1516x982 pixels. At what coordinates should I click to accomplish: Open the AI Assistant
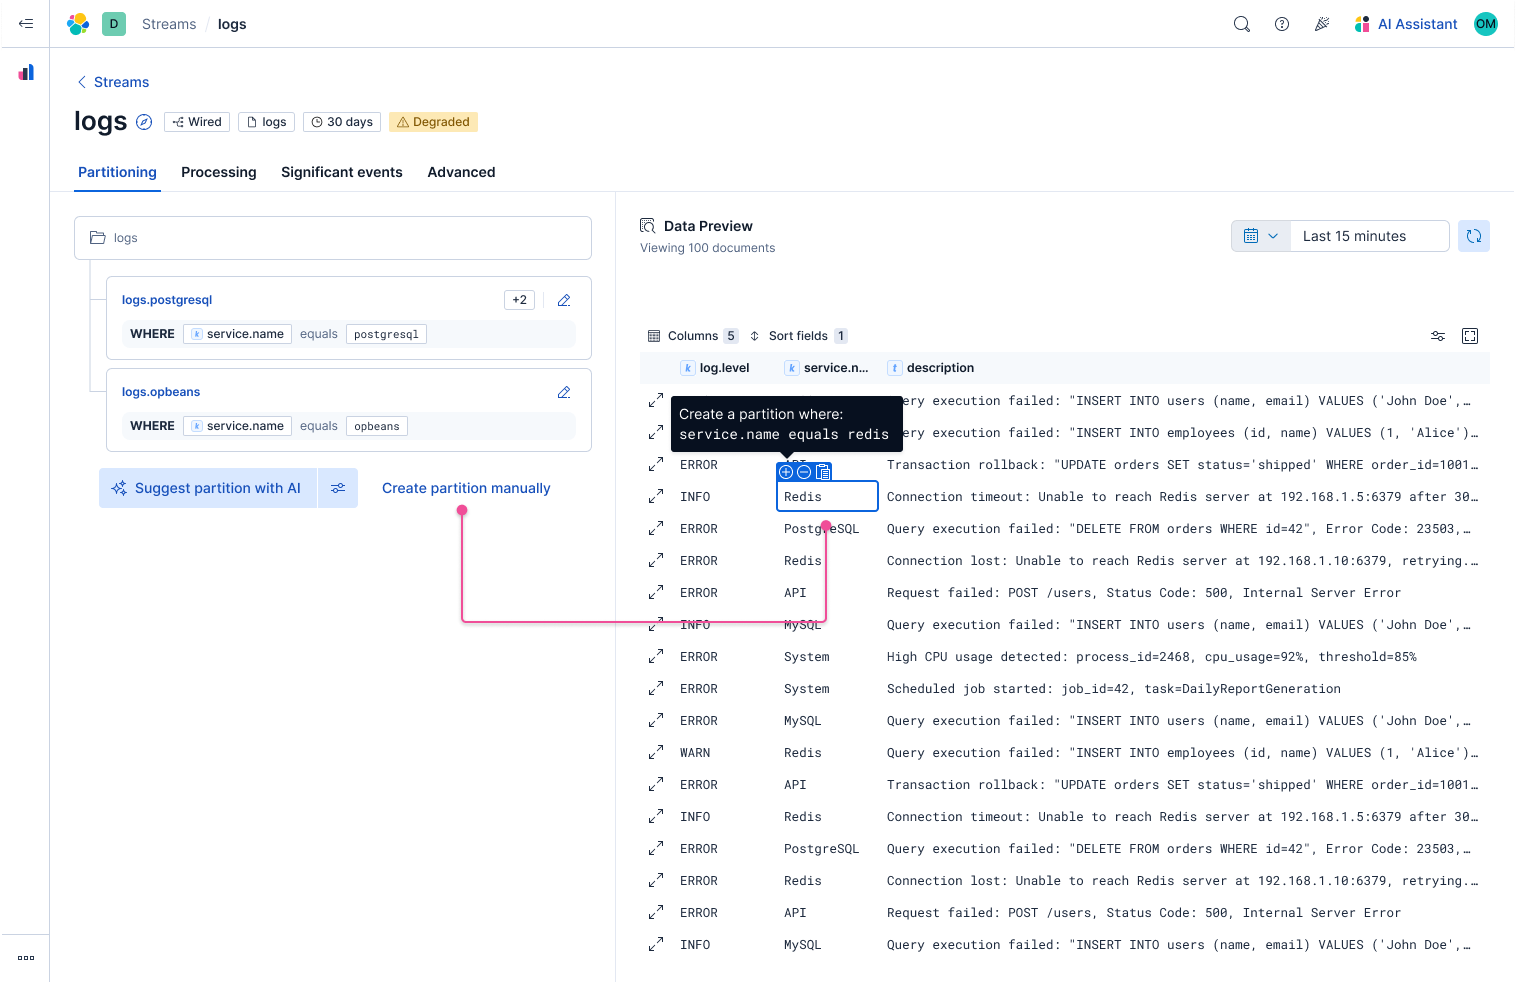(1406, 24)
